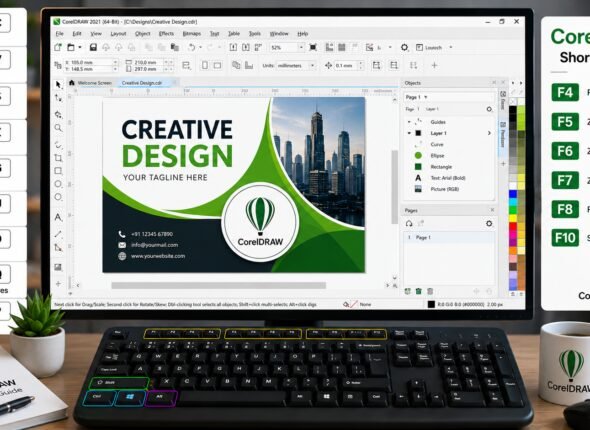
Task: Toggle landscape page orientation
Action: click(x=217, y=65)
